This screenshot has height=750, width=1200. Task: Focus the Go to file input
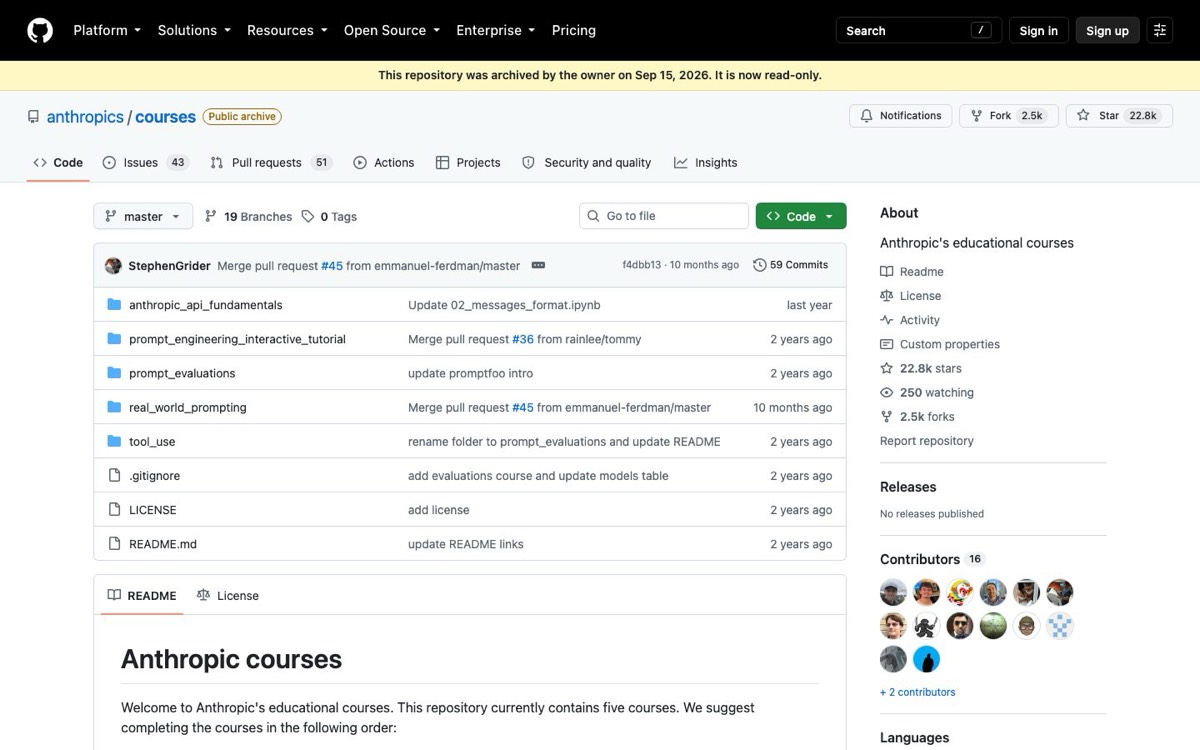(x=664, y=216)
